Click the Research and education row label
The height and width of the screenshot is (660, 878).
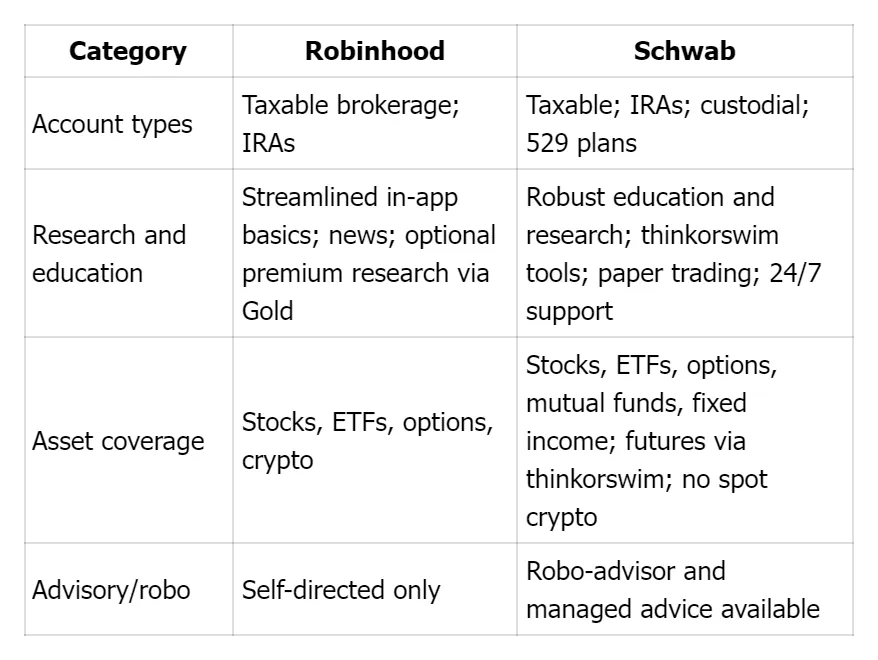[109, 254]
